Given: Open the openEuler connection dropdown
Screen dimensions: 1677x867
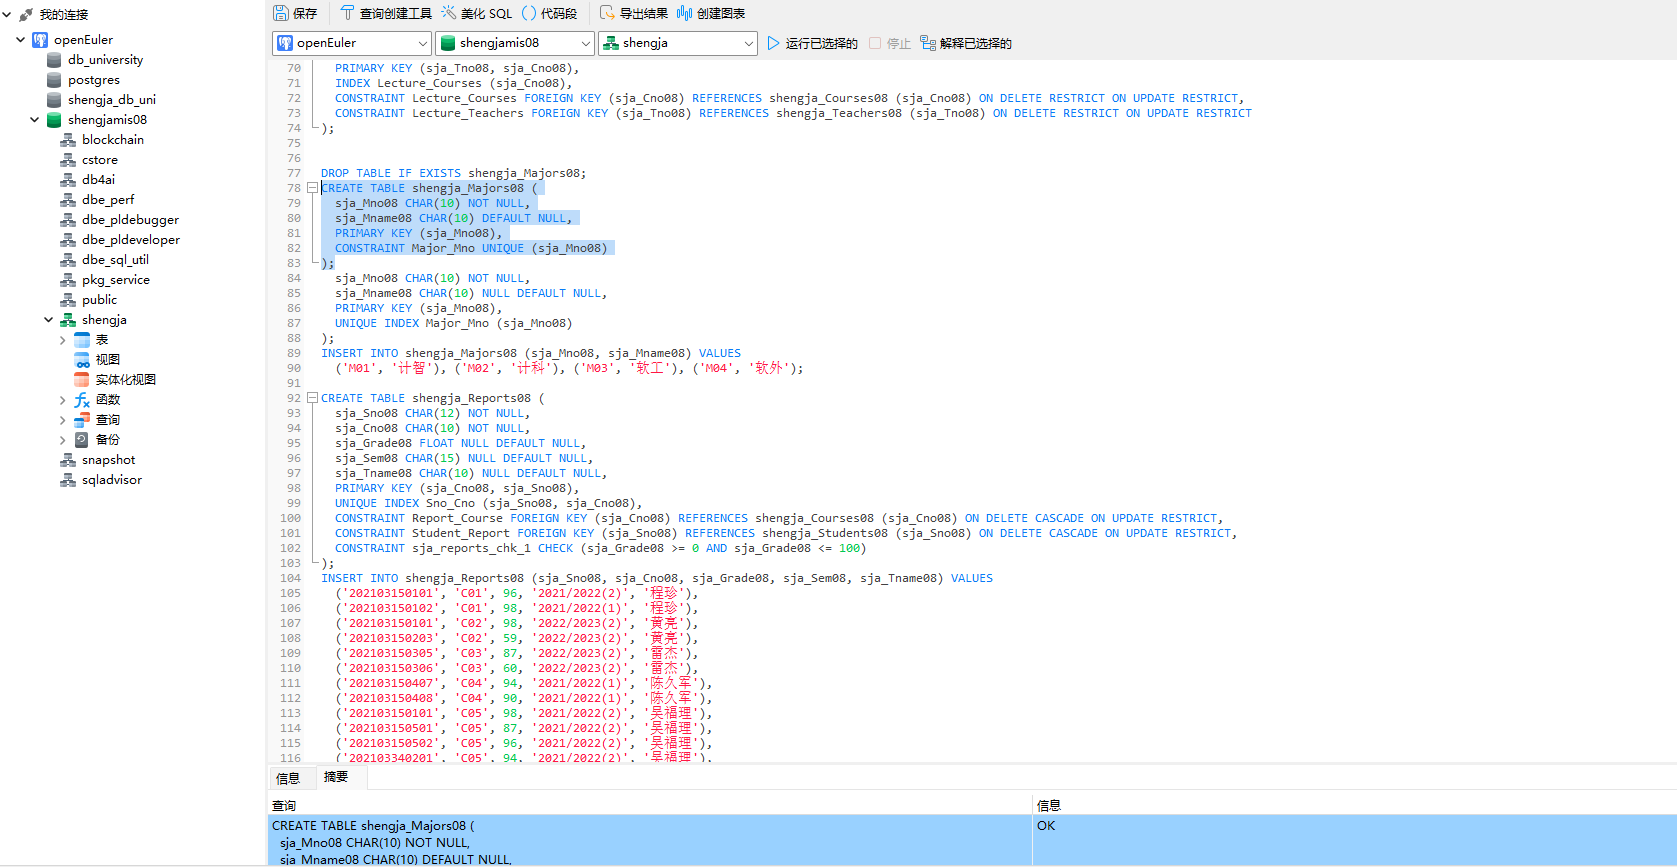Looking at the screenshot, I should click(x=422, y=43).
